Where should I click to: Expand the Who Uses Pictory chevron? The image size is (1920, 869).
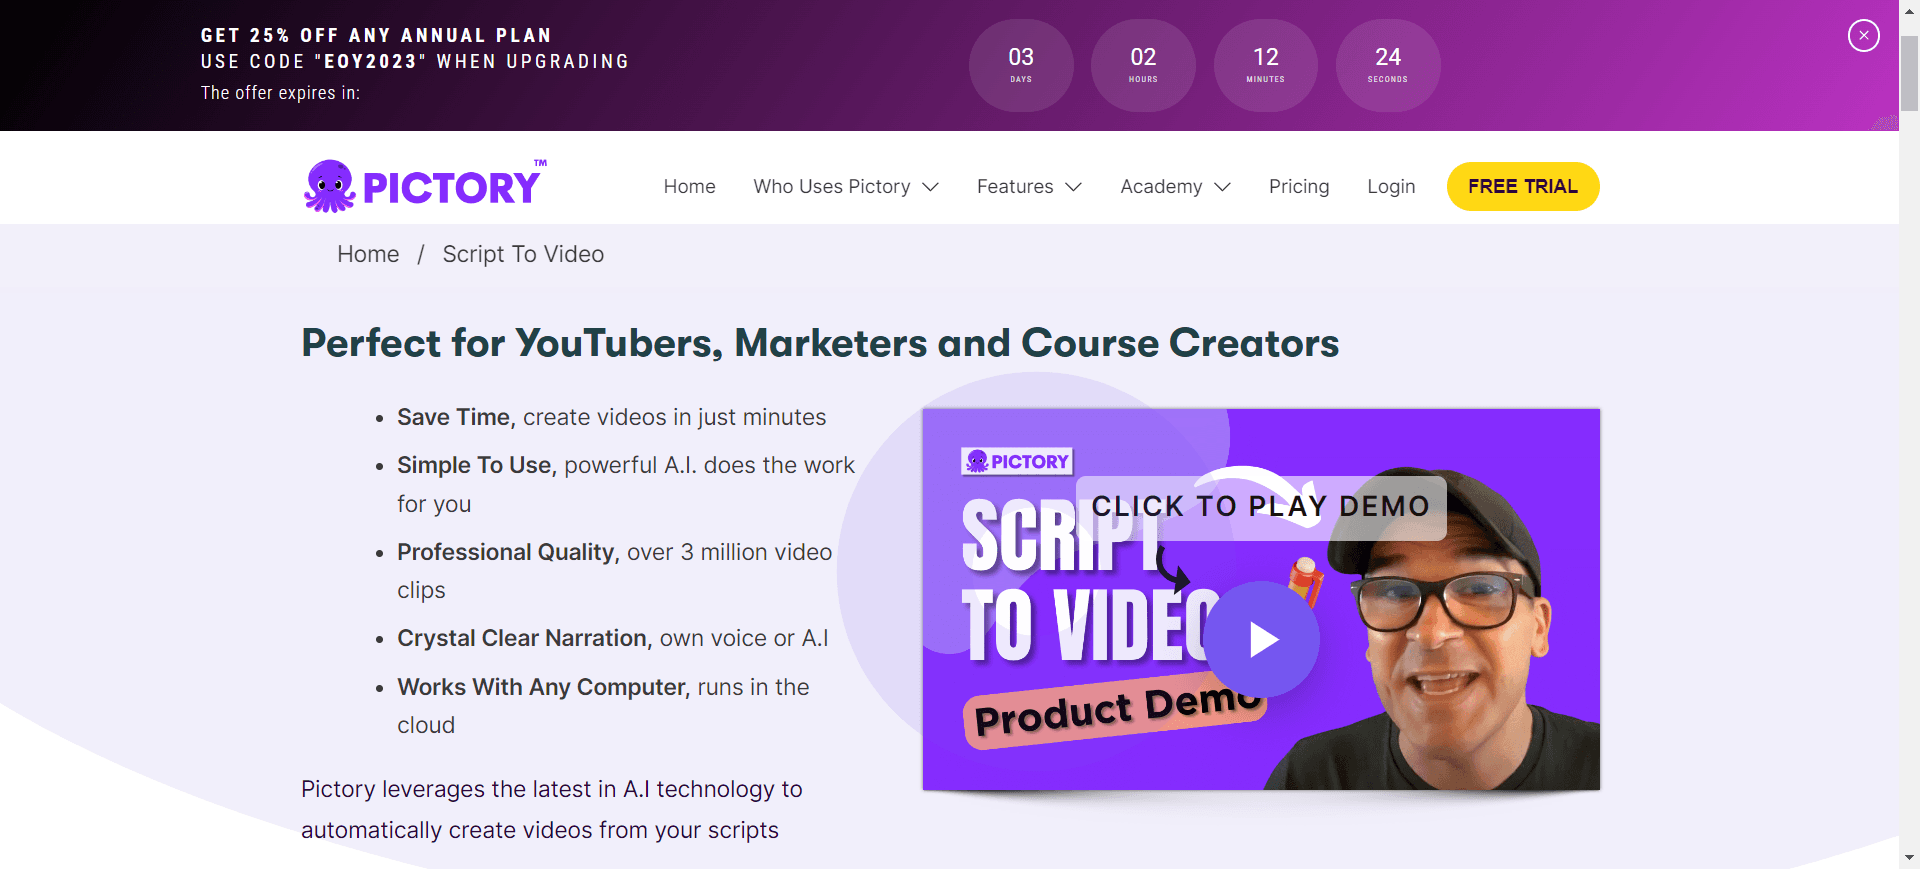tap(931, 187)
